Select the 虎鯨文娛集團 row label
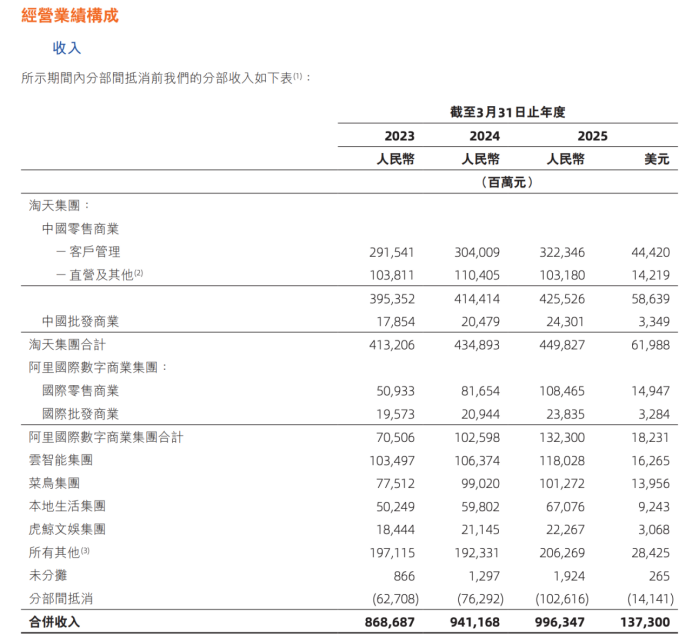 click(67, 529)
